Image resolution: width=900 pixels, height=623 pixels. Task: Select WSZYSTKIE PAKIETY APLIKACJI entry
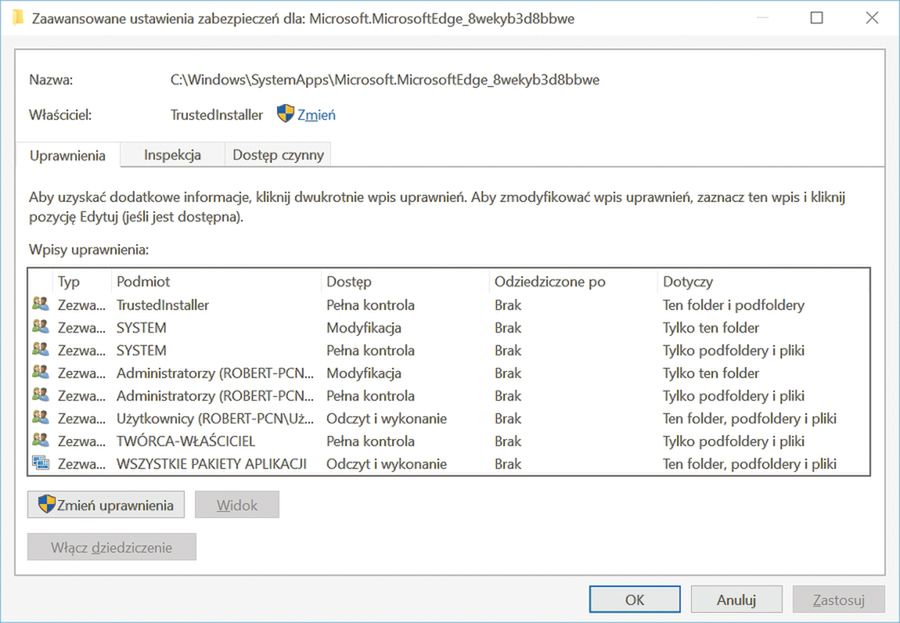click(449, 463)
